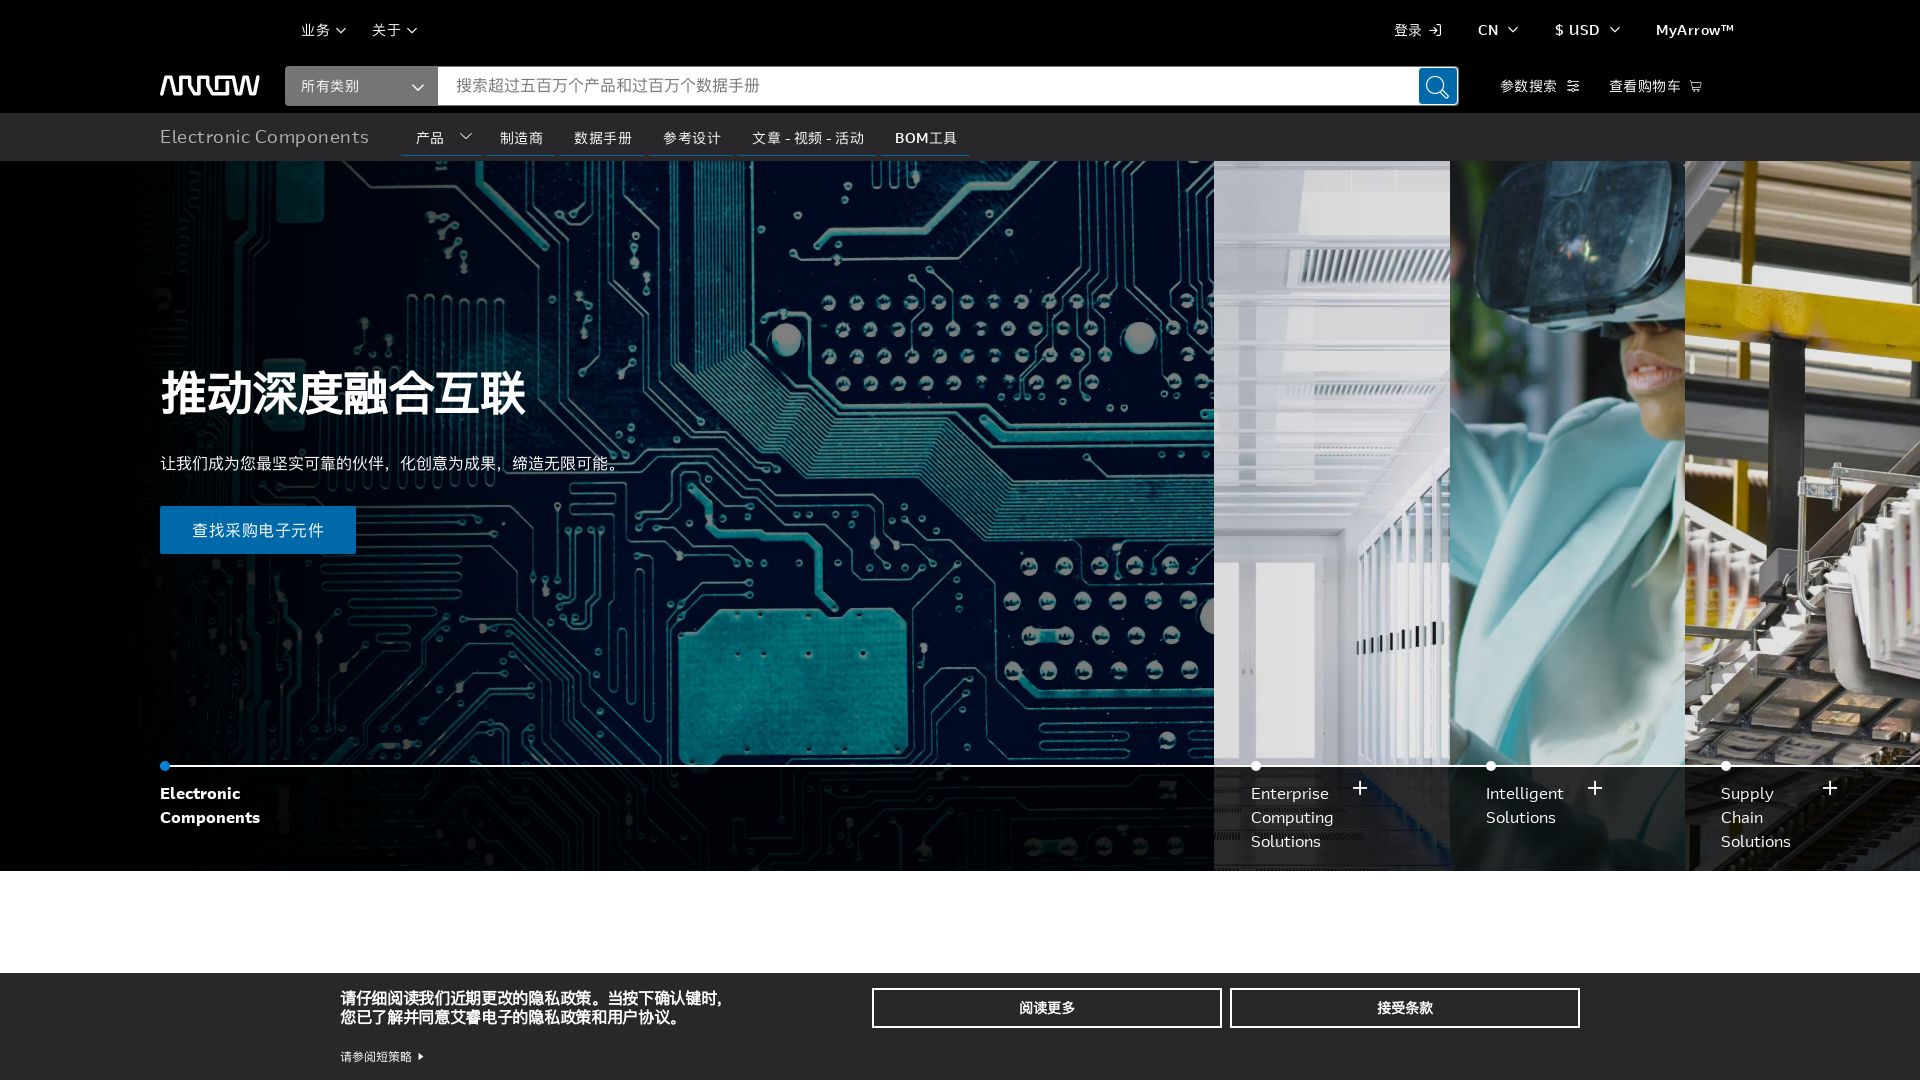Click the 登录 login arrow icon
The image size is (1920, 1080).
[1435, 30]
